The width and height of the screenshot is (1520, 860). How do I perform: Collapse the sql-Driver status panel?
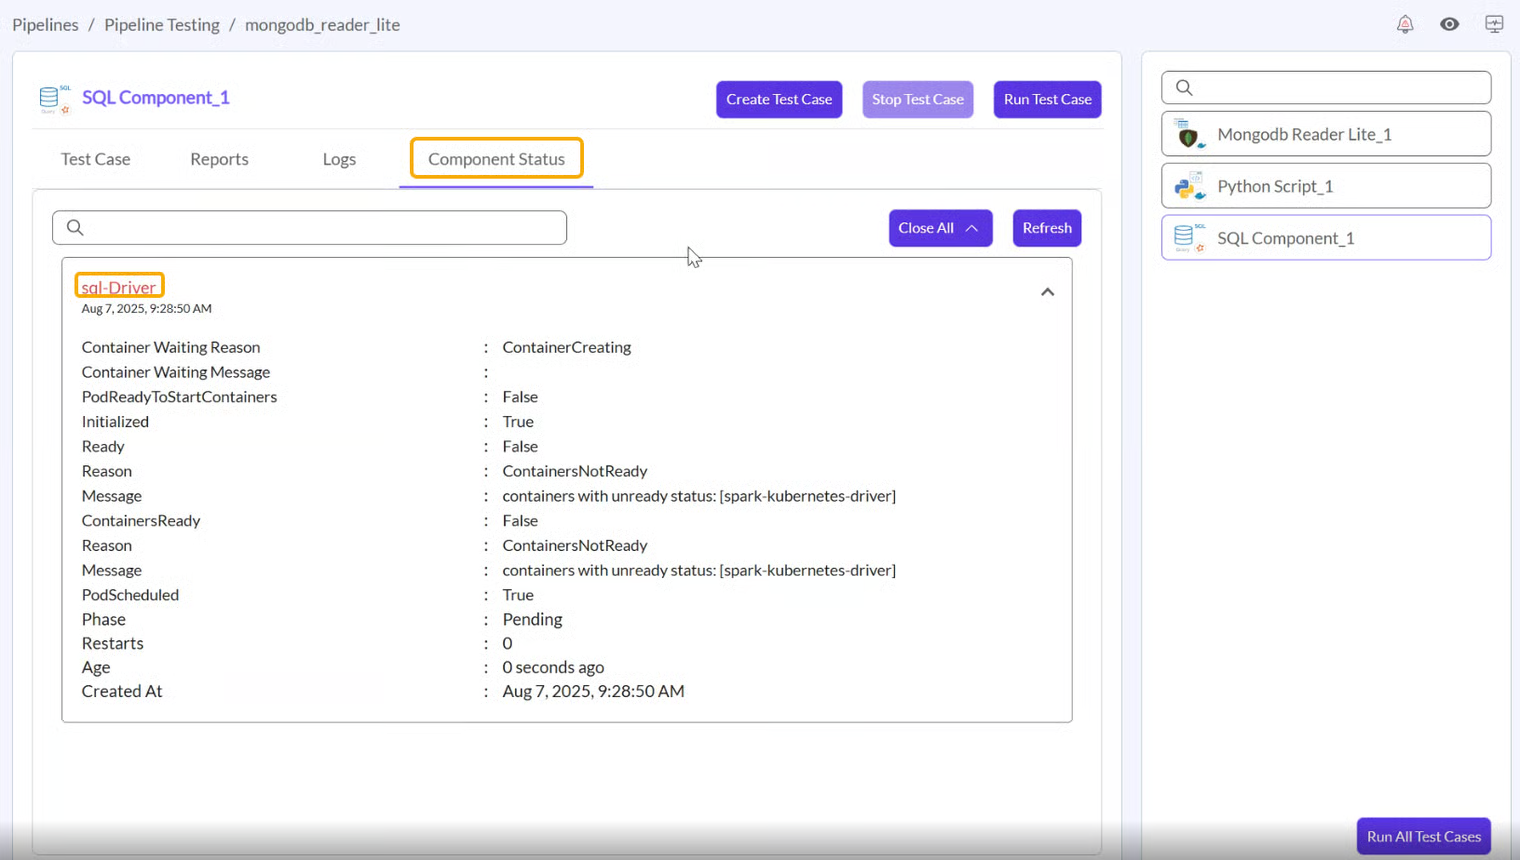(1047, 292)
